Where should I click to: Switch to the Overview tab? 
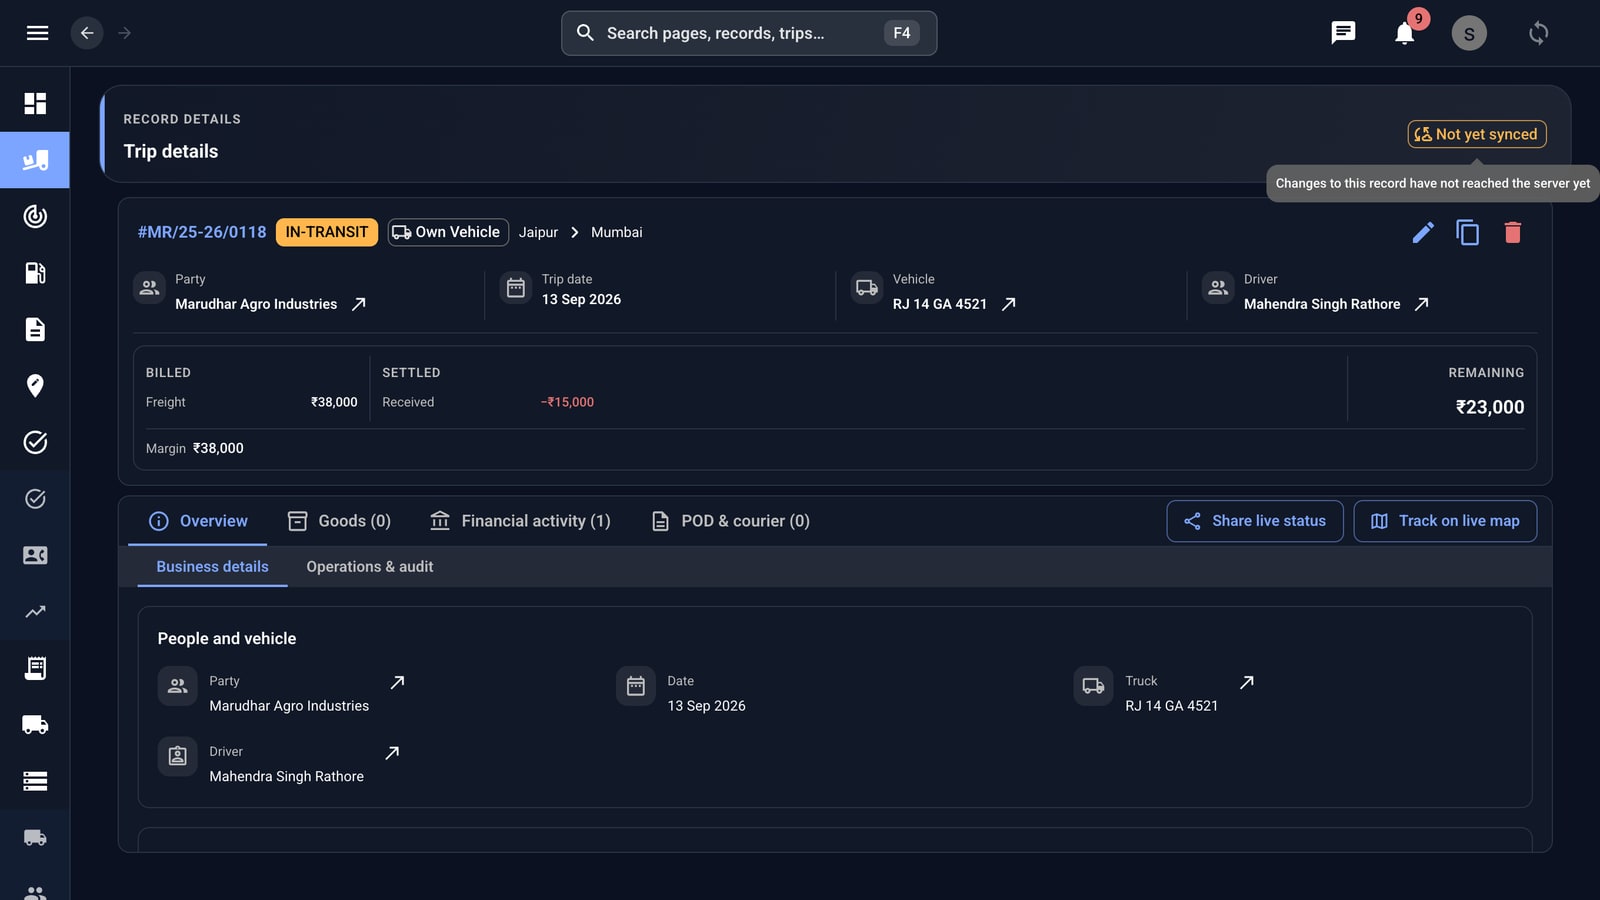pos(198,521)
